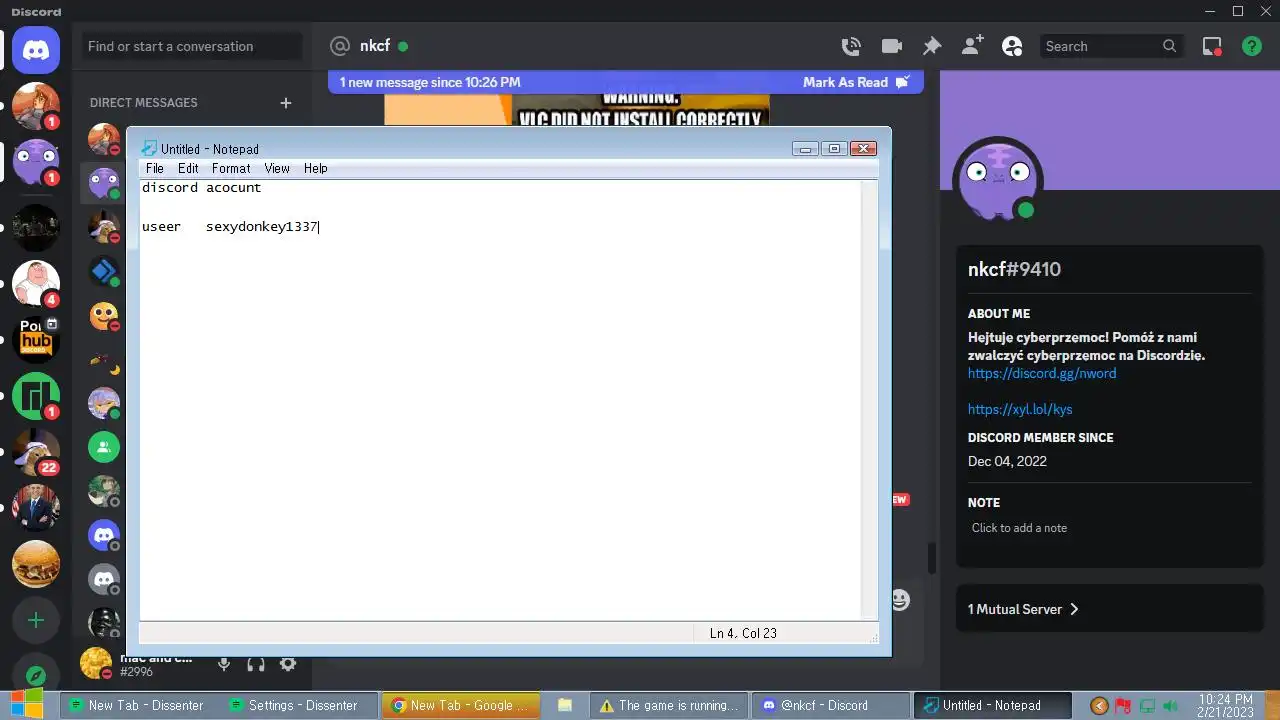Click Find or start a conversation box
This screenshot has width=1280, height=720.
pos(192,46)
